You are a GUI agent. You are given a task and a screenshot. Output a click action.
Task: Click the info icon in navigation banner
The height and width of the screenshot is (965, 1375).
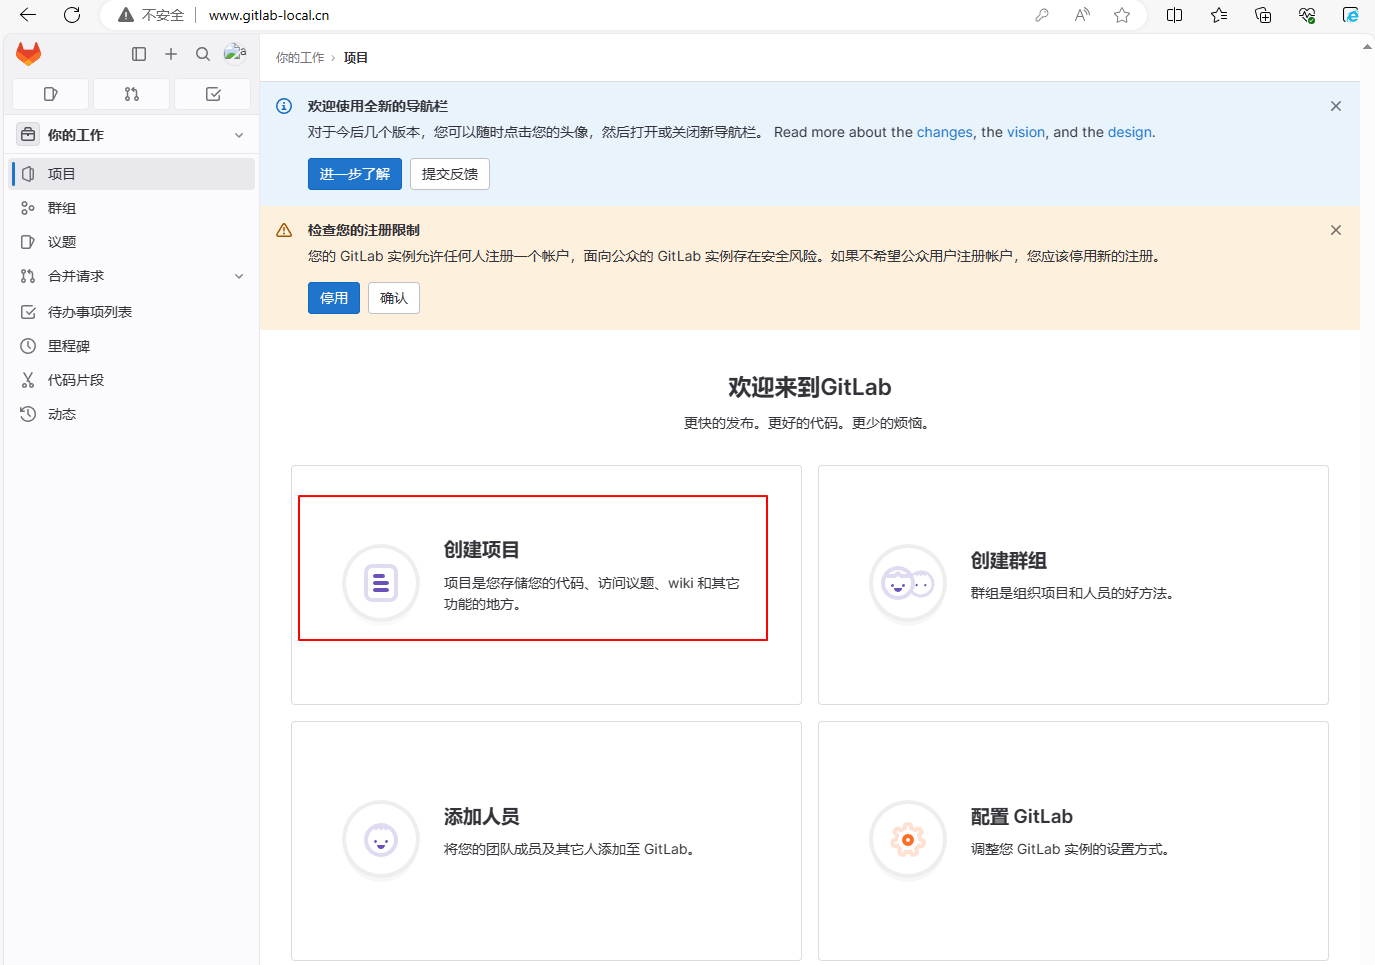tap(284, 106)
